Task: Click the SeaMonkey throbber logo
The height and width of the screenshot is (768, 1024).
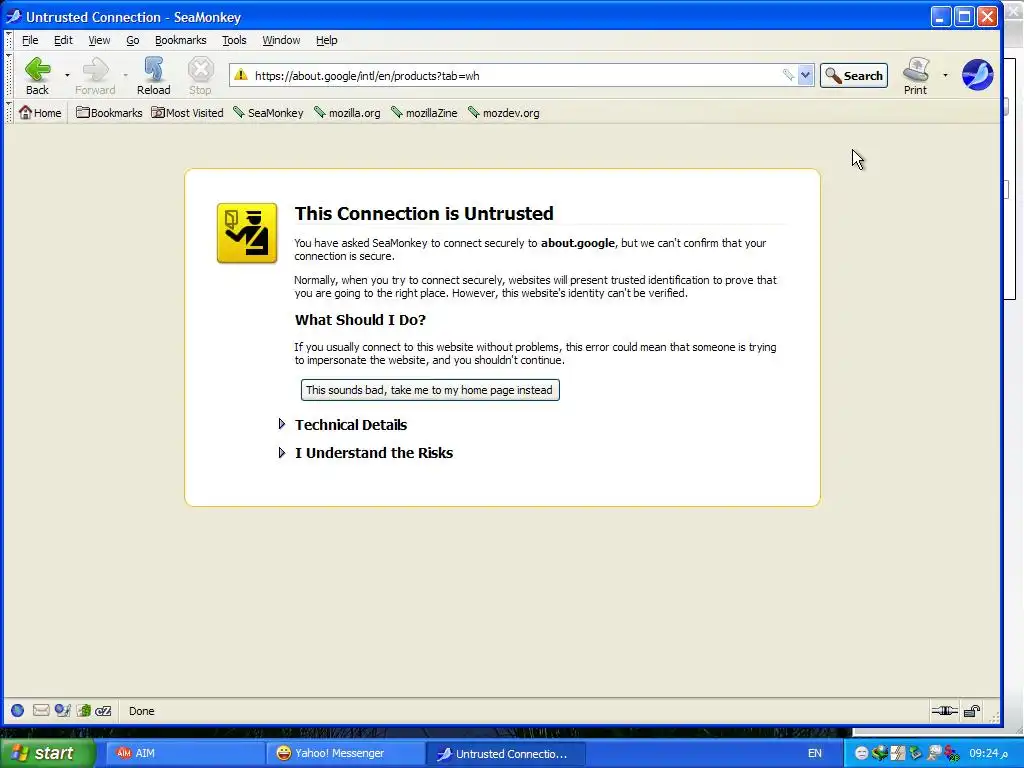Action: (978, 74)
